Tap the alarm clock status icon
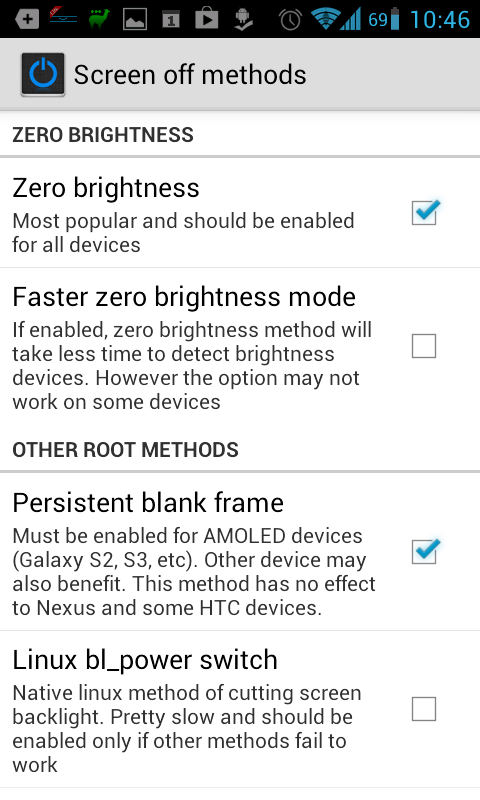This screenshot has width=480, height=800. [x=290, y=19]
